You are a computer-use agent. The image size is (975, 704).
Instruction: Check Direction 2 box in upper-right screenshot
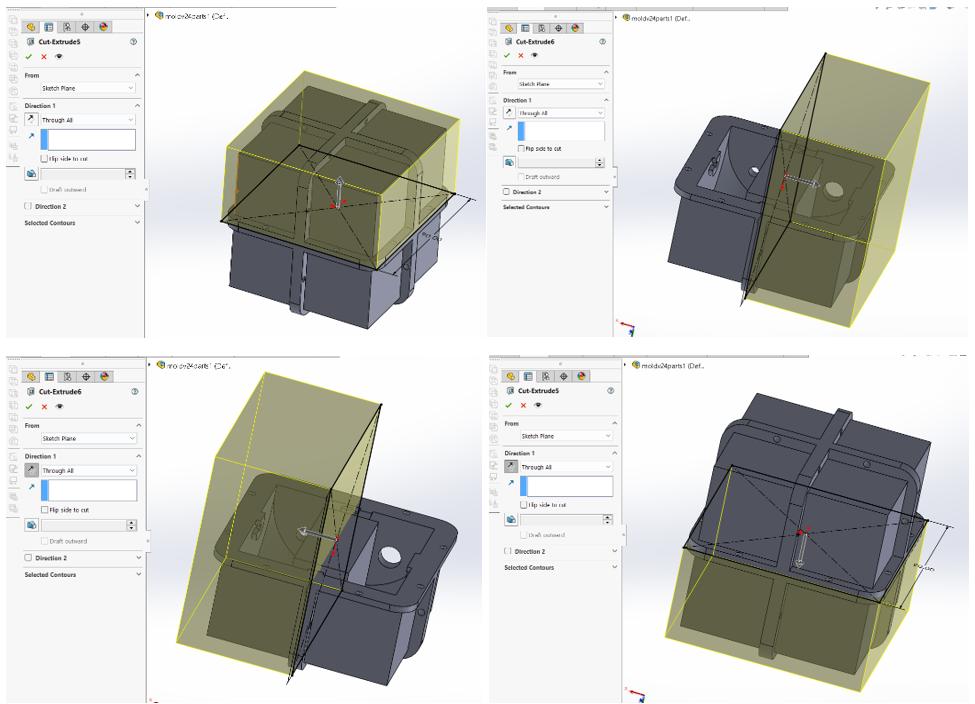[506, 192]
